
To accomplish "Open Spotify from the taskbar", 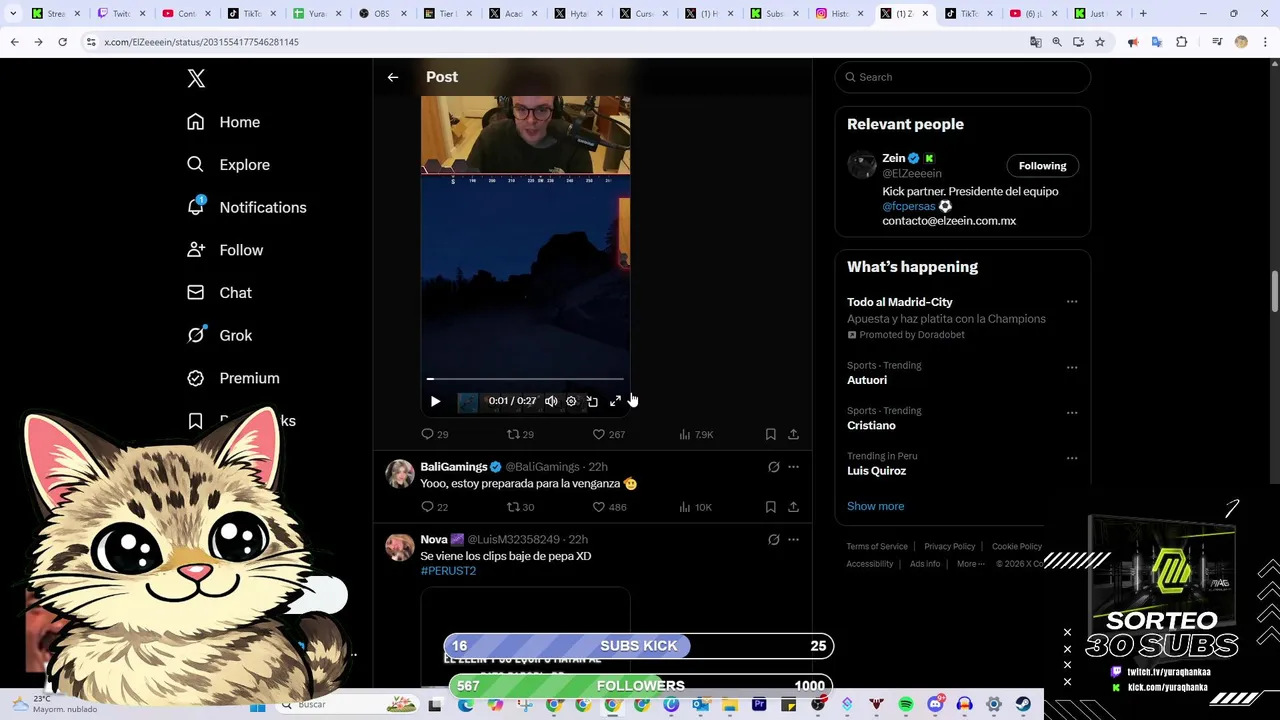I will click(x=906, y=705).
